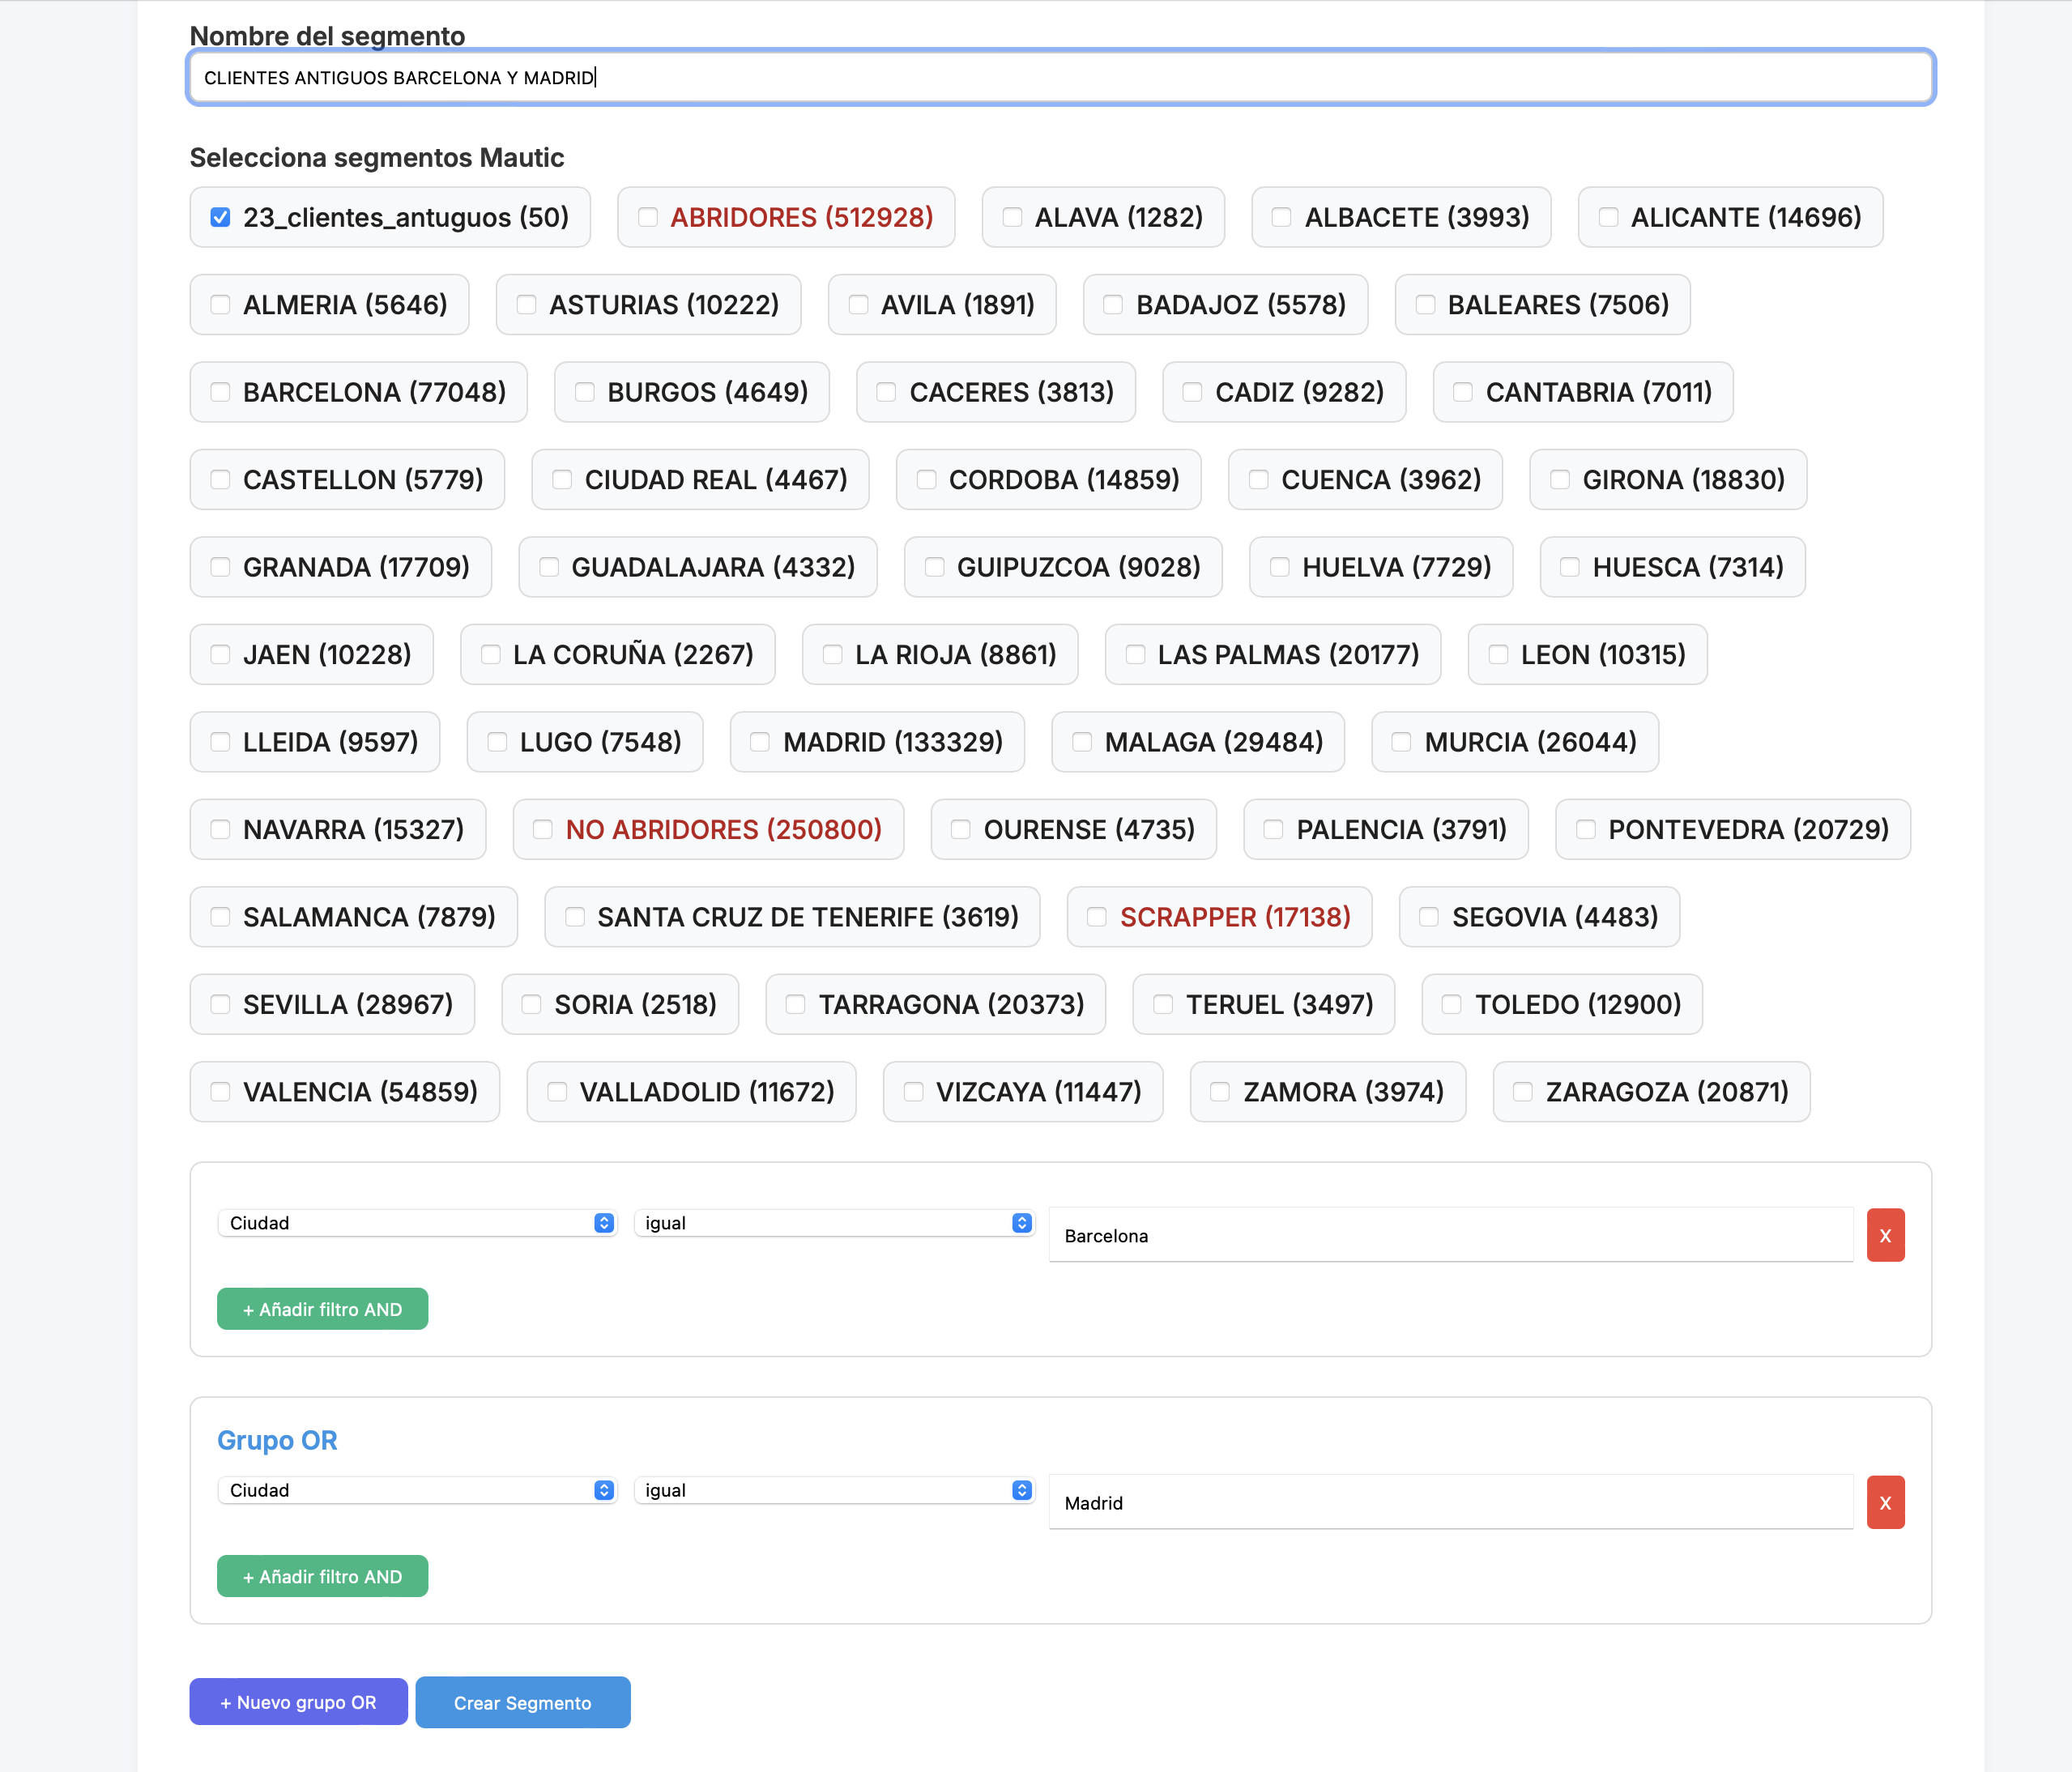The height and width of the screenshot is (1772, 2072).
Task: Remove the Barcelona filter with red X
Action: (1885, 1235)
